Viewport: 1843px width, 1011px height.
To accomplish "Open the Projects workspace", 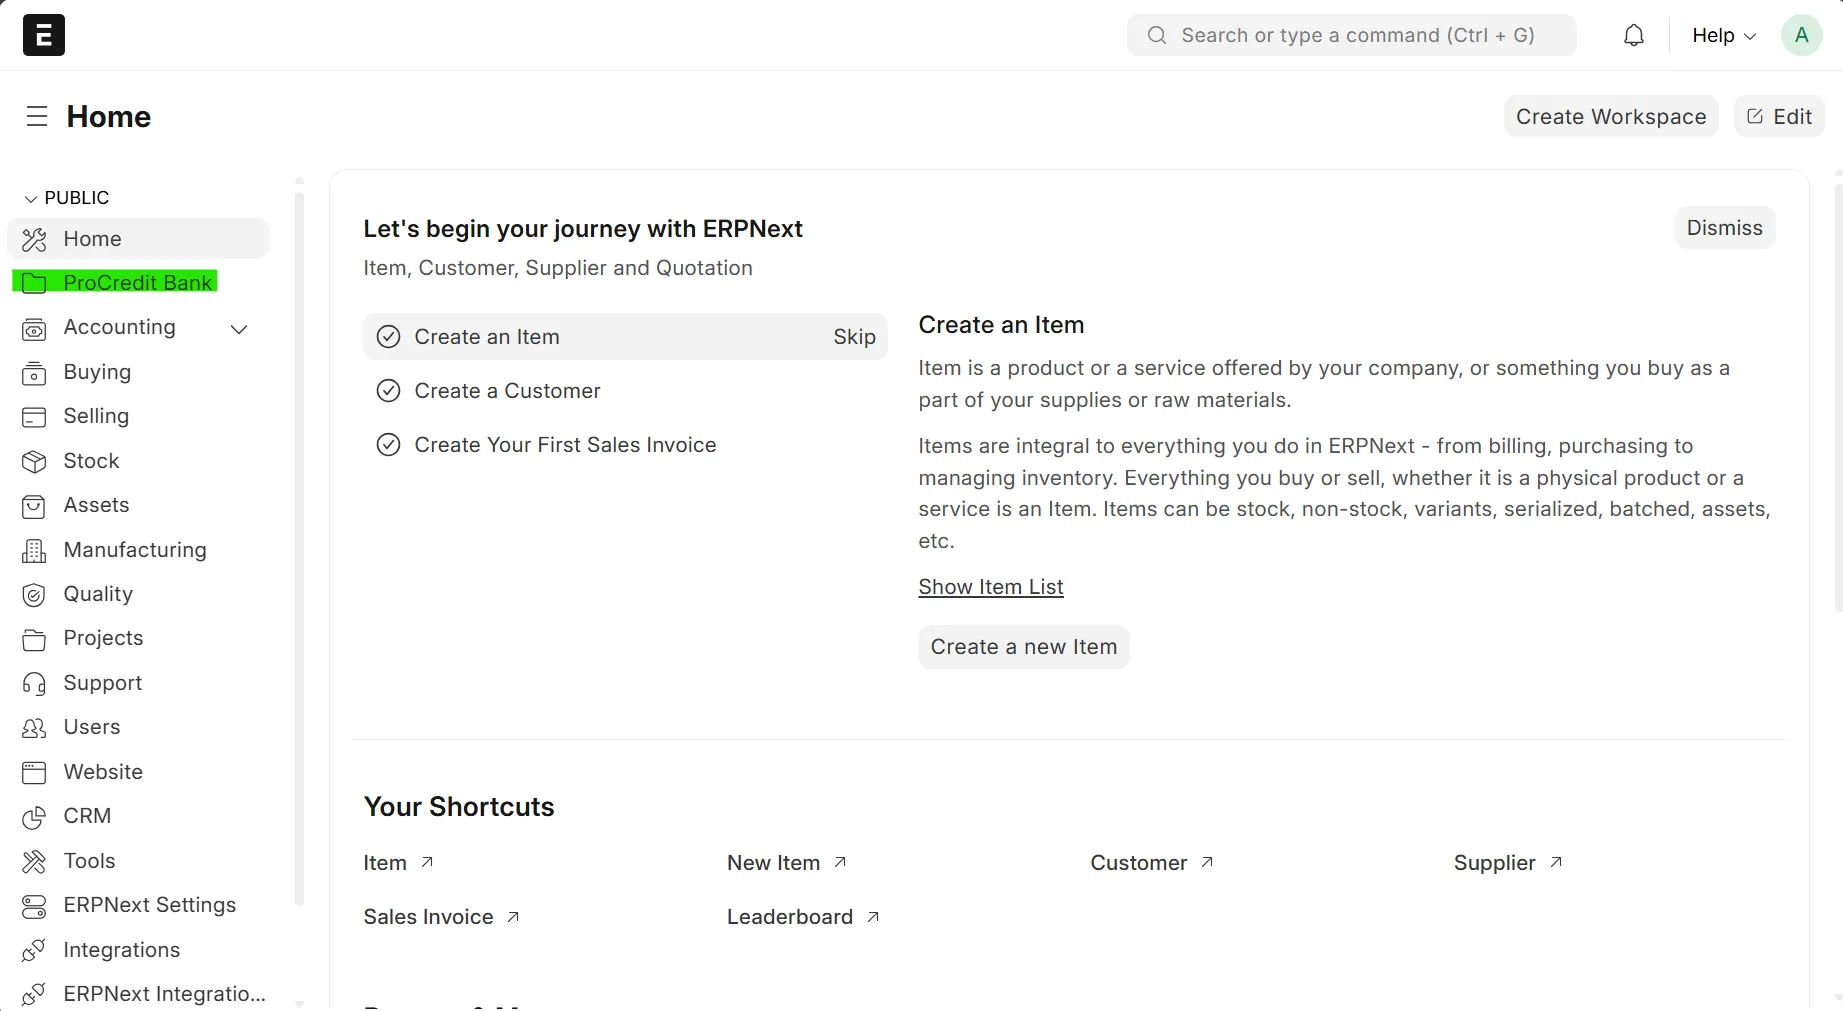I will (138, 638).
